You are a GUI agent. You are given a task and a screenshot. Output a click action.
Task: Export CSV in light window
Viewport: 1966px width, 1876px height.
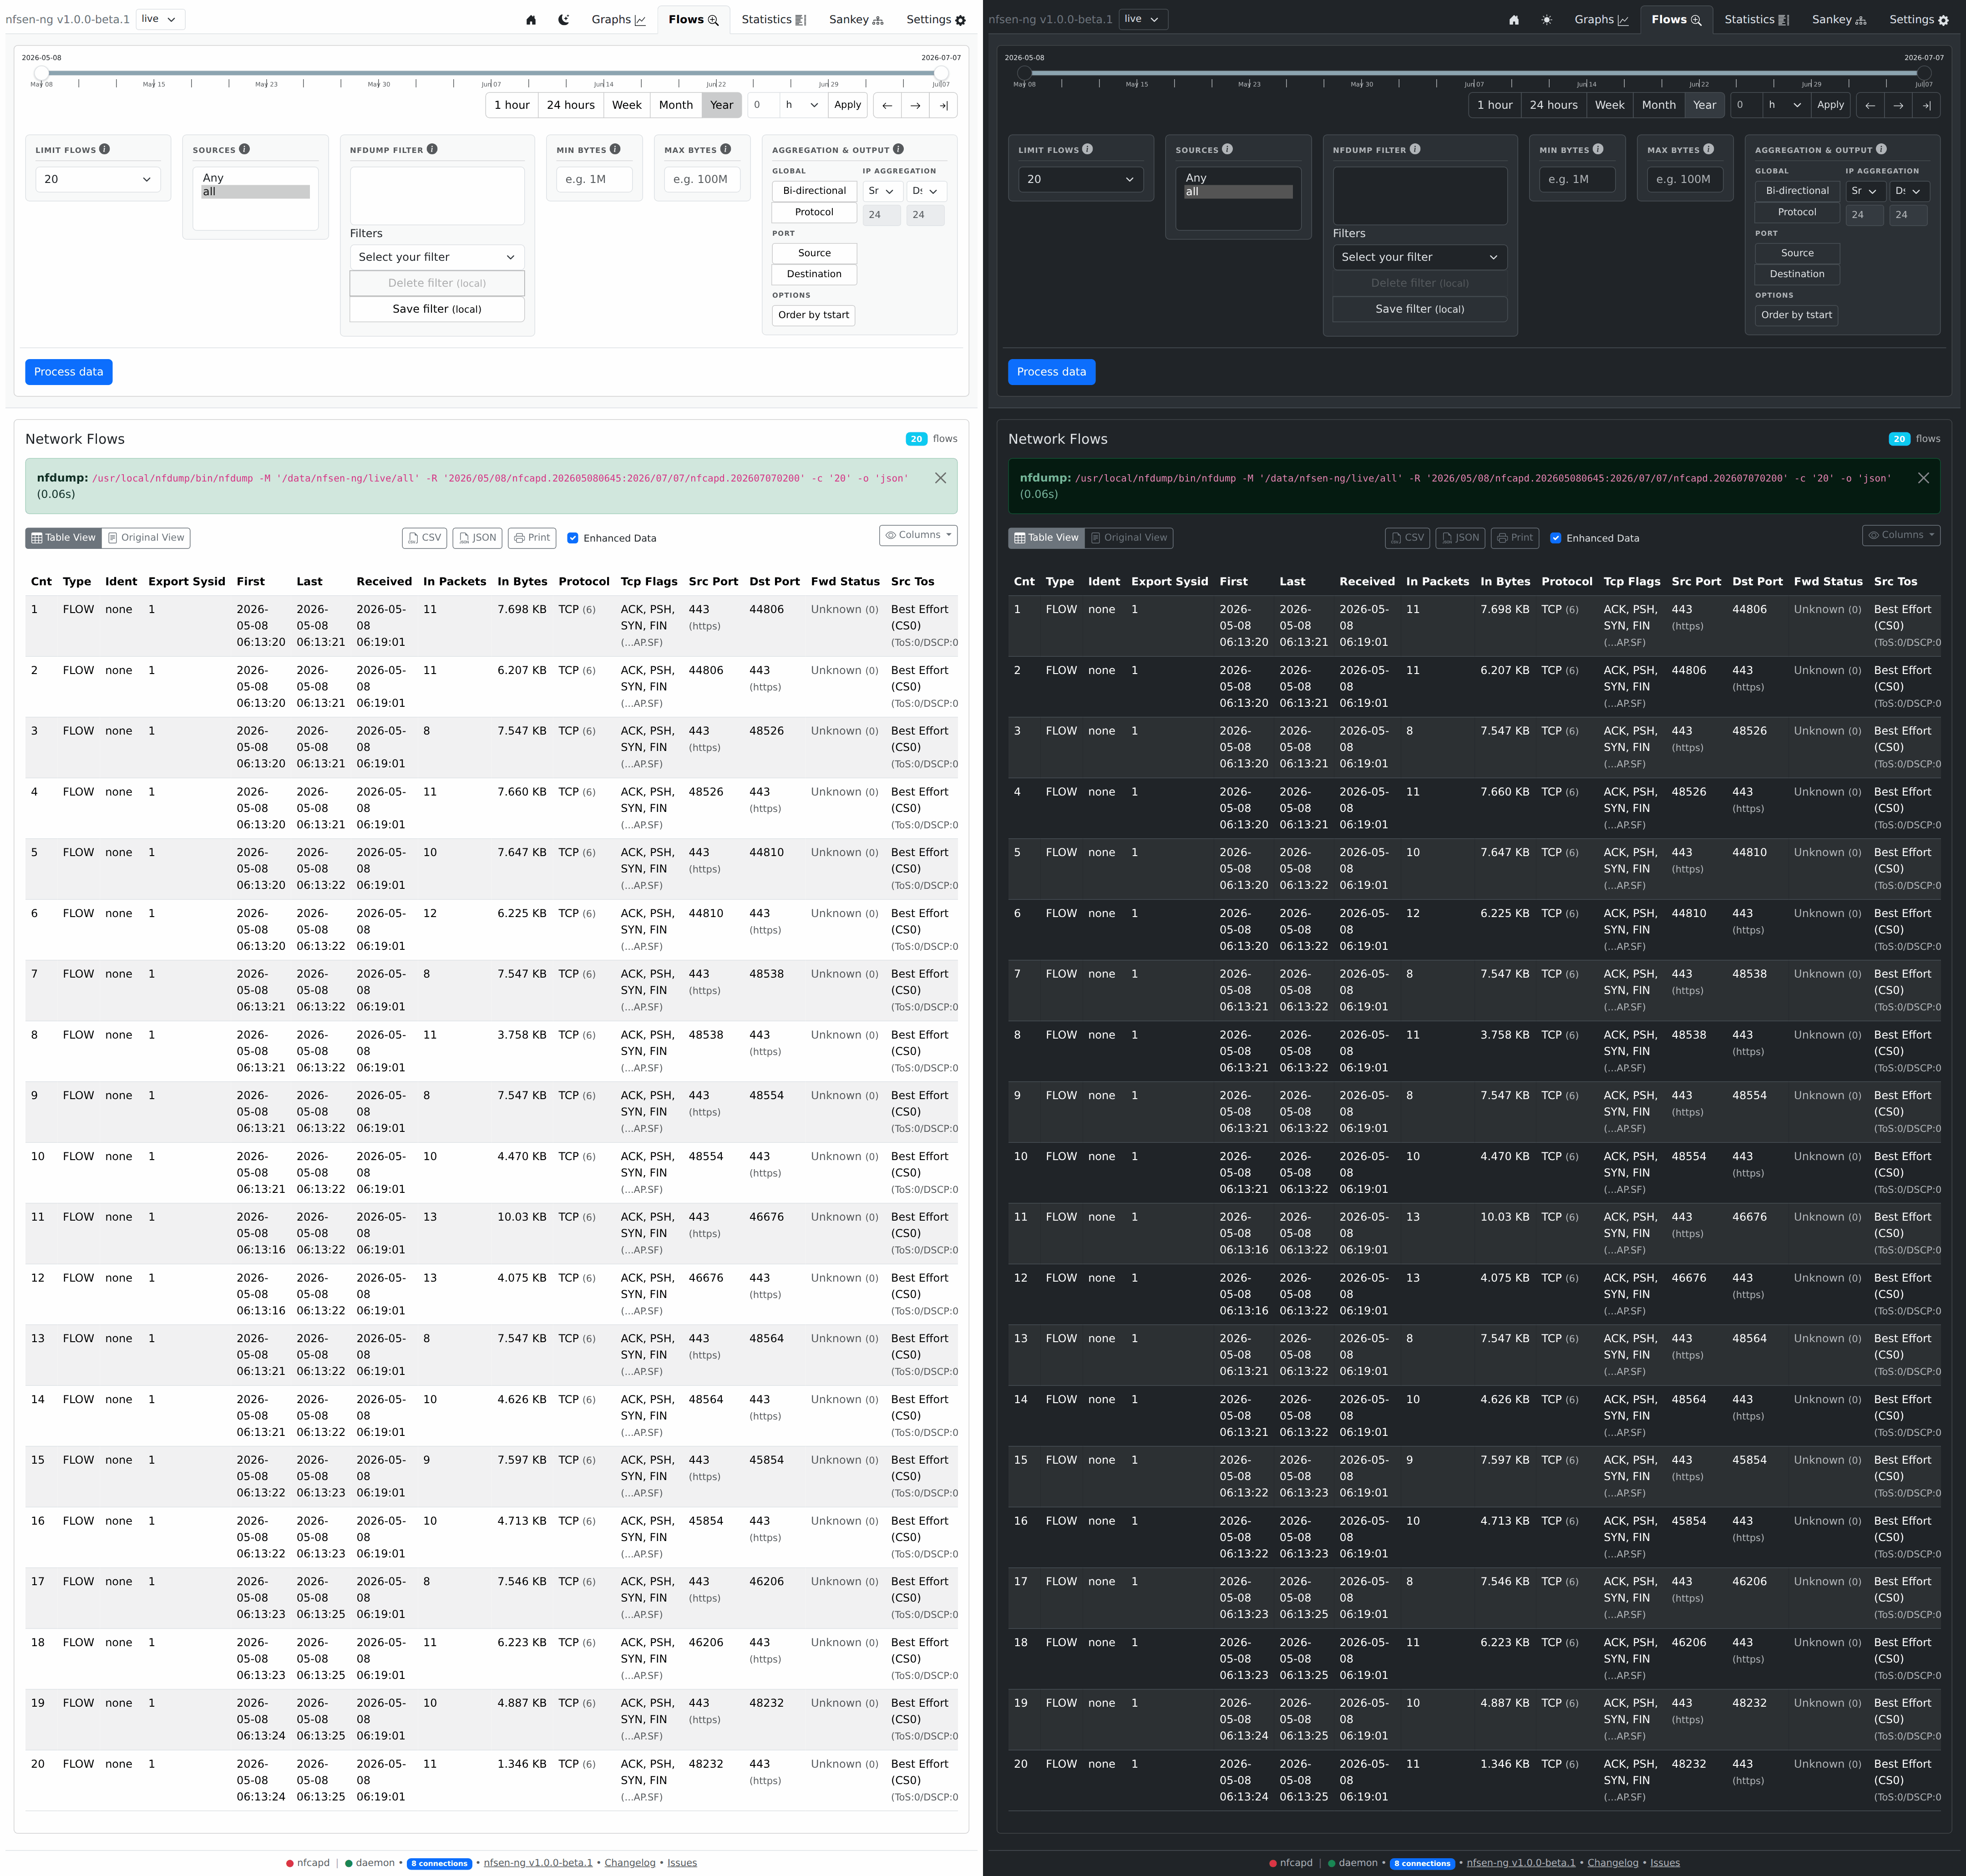click(425, 538)
